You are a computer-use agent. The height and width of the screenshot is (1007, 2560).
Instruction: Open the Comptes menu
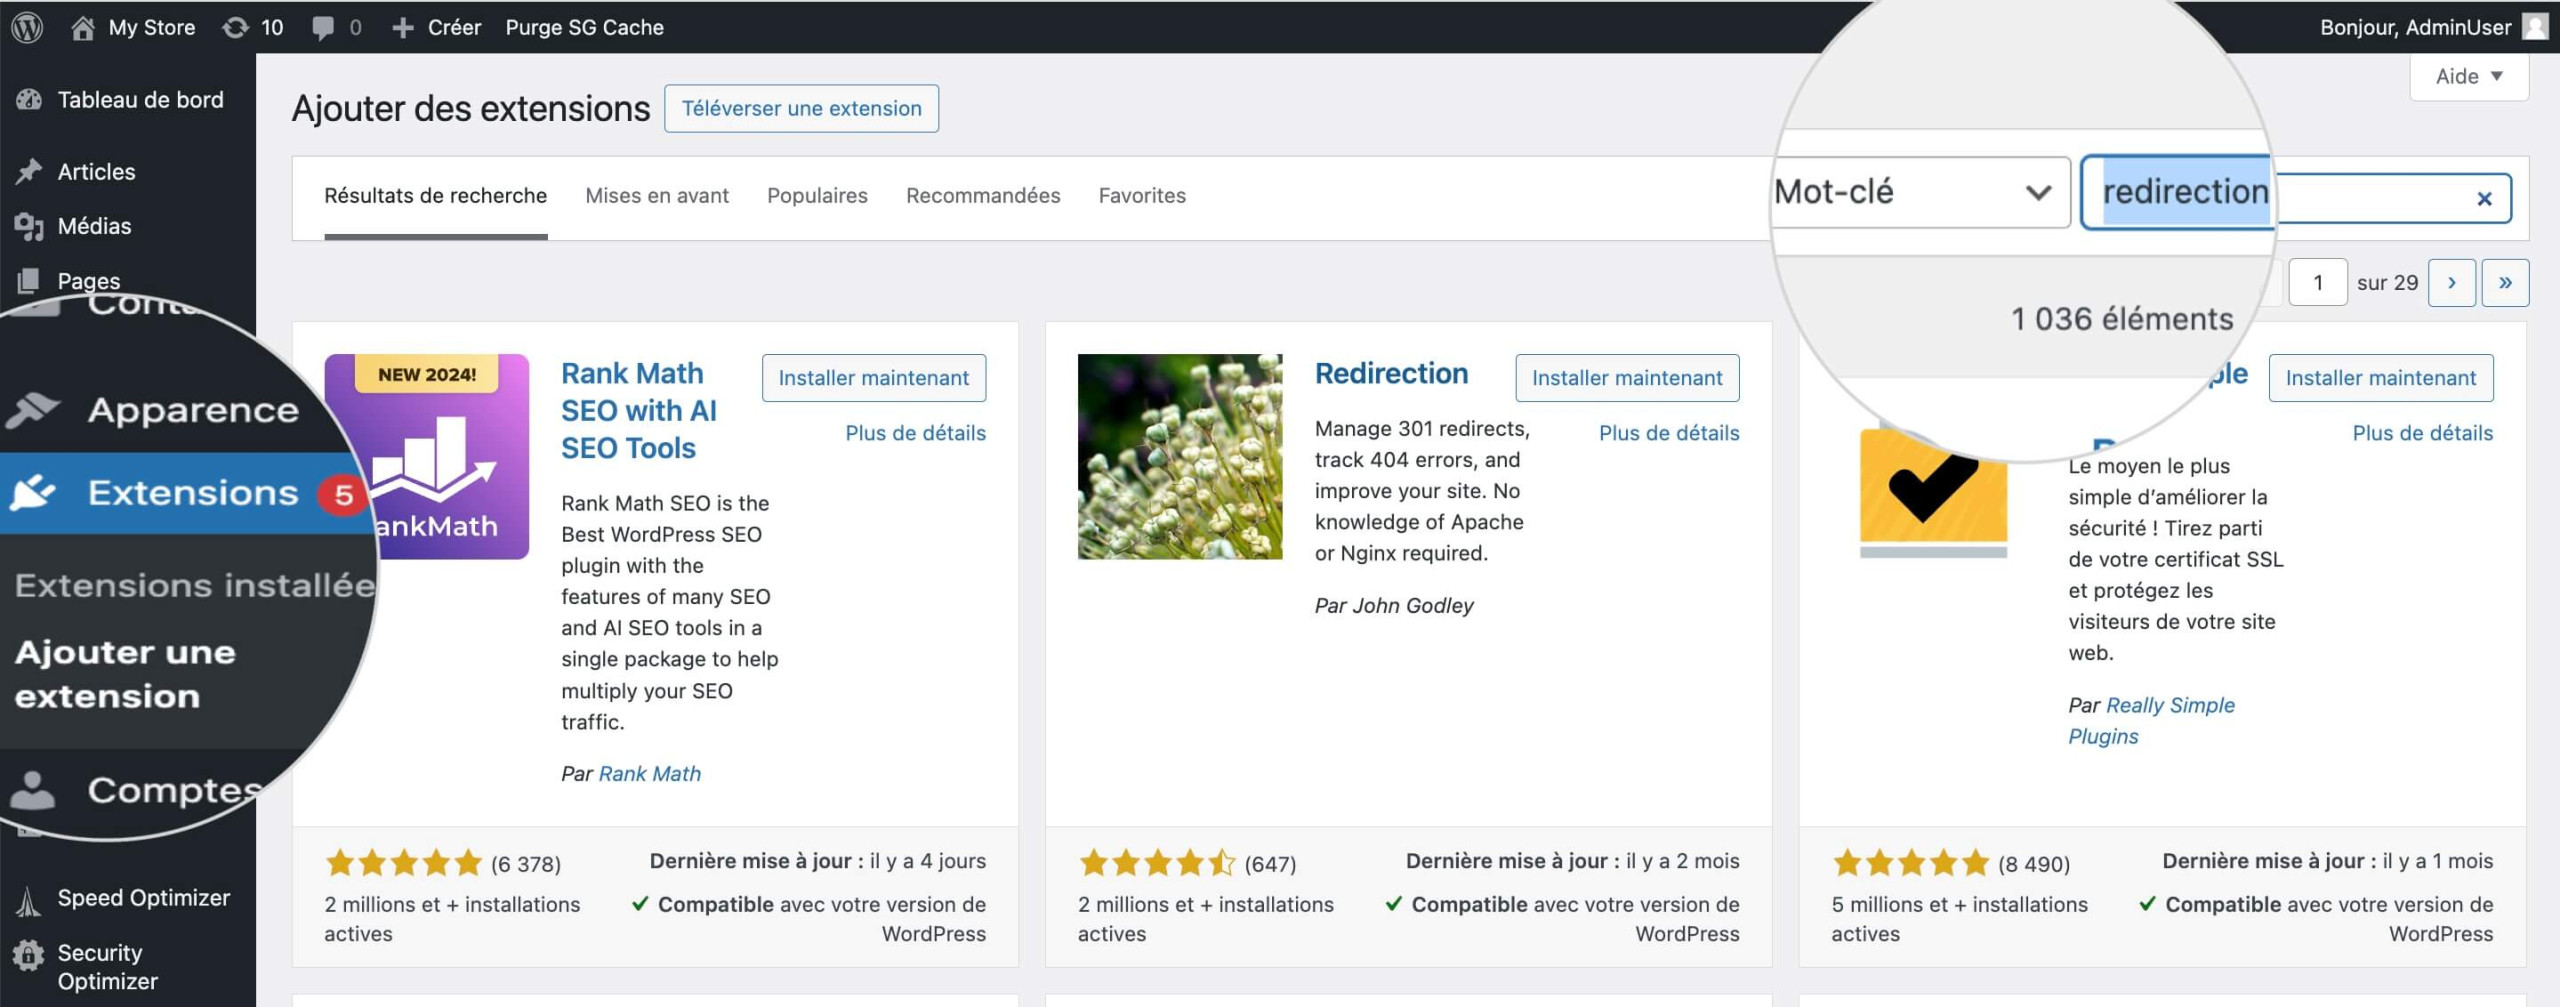point(174,790)
